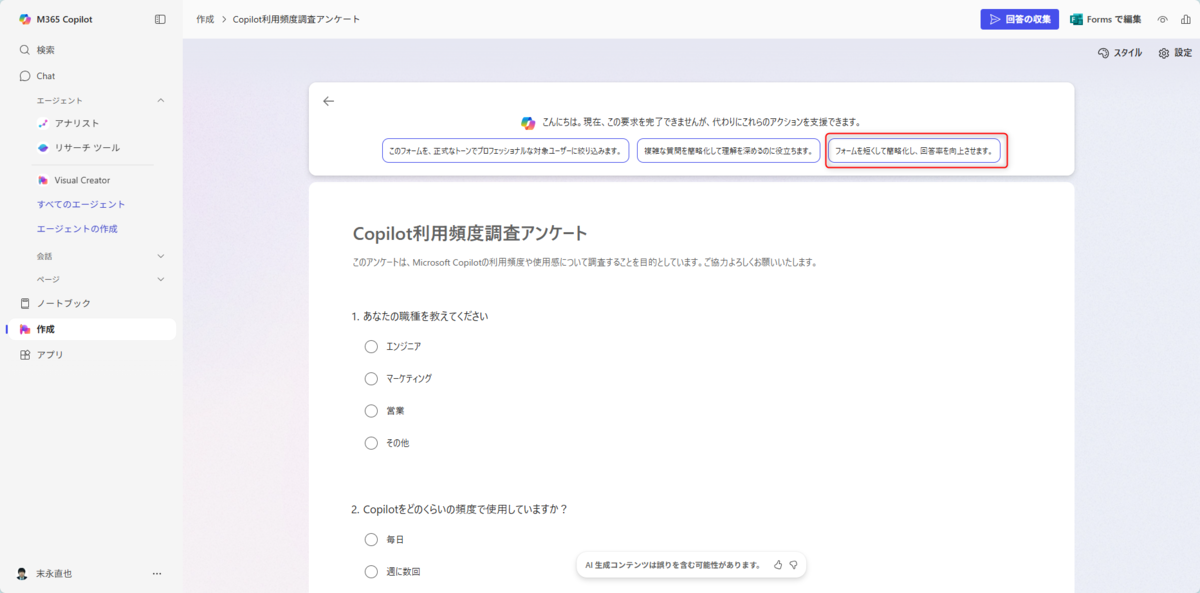Choose the suggestion narrowing to professional target users
The image size is (1200, 593).
click(506, 151)
